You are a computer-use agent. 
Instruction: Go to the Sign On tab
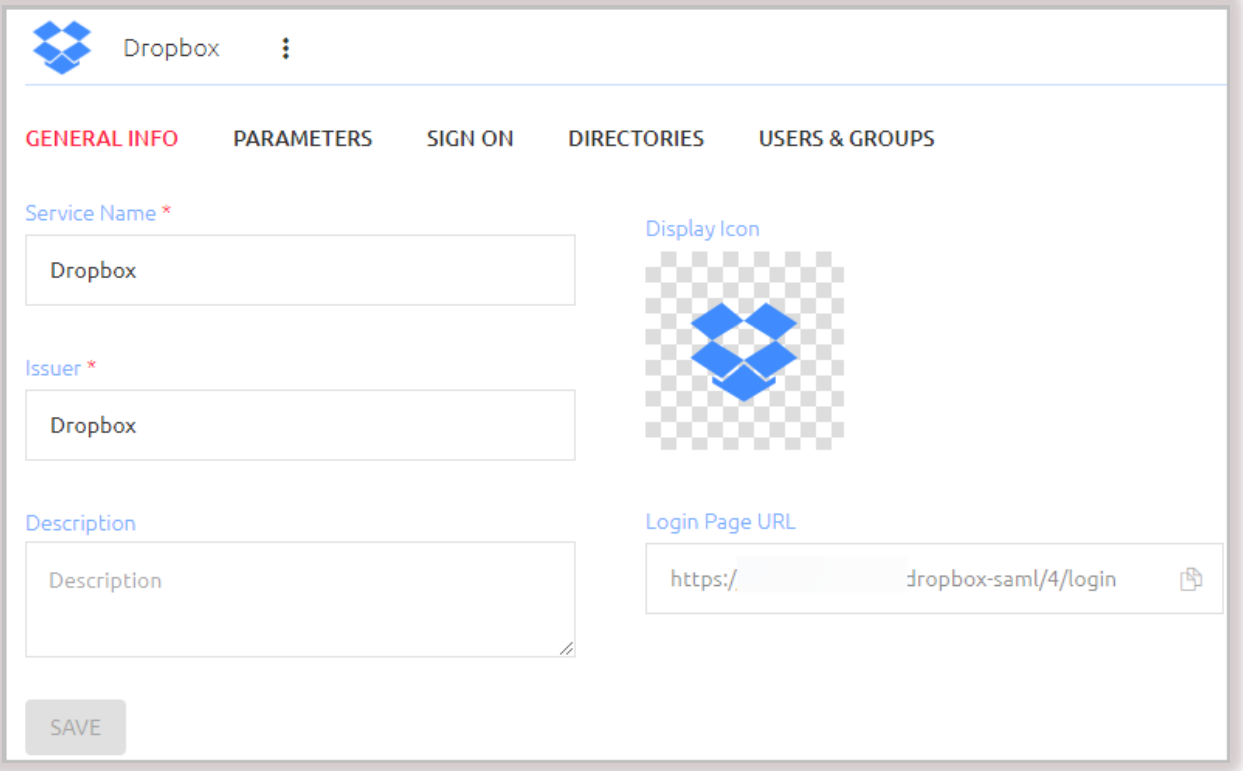coord(470,139)
